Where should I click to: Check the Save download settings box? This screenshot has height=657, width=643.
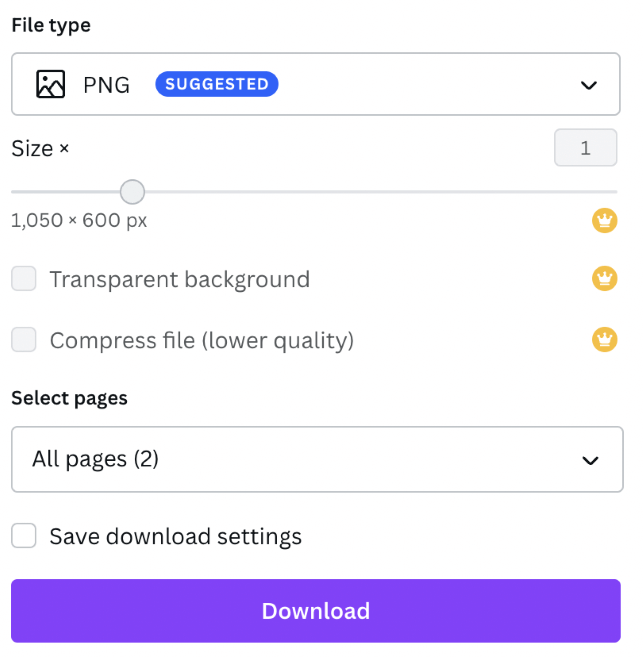24,535
